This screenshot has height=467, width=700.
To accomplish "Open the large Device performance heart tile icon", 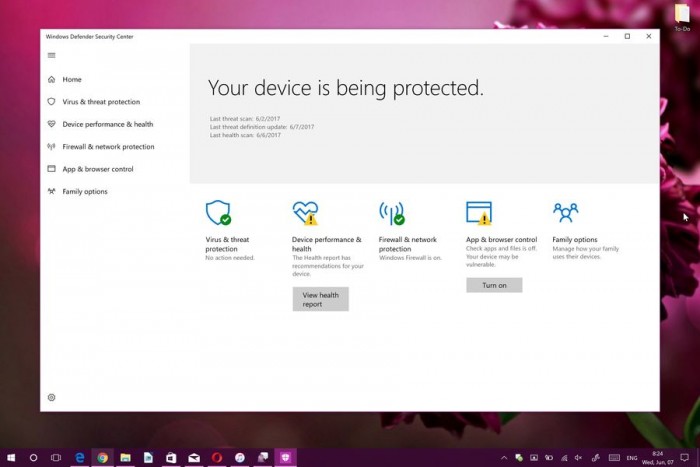I will pyautogui.click(x=305, y=213).
